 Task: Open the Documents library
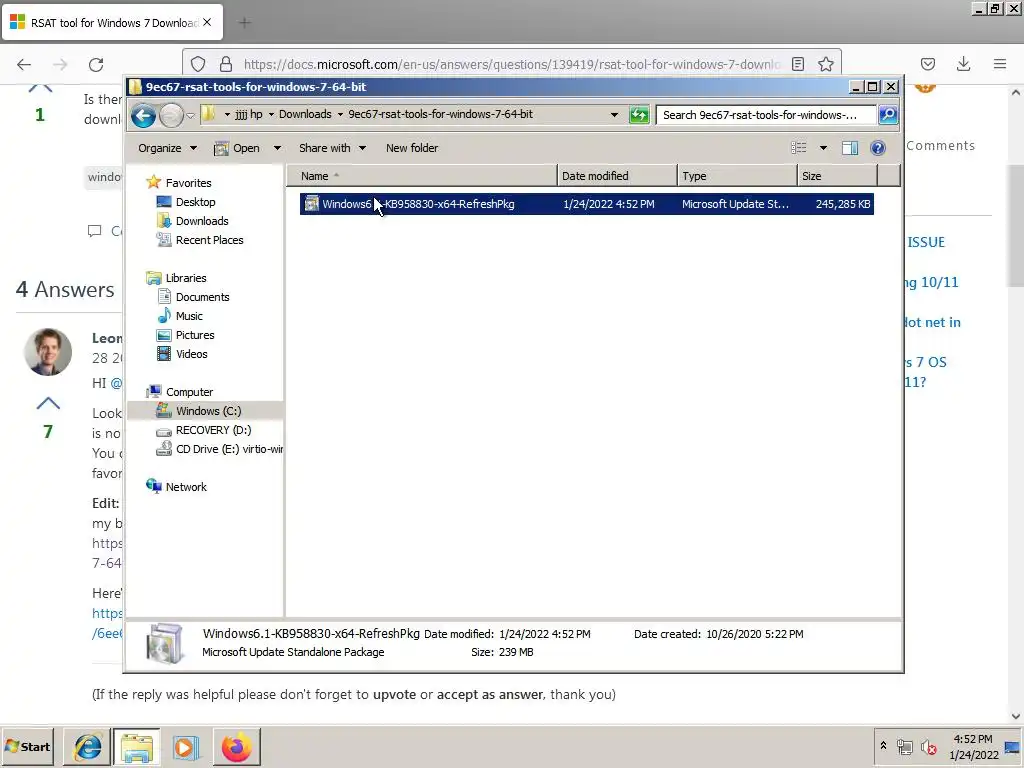202,296
